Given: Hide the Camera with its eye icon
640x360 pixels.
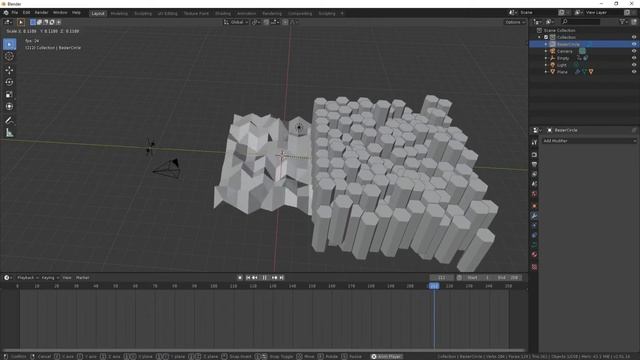Looking at the screenshot, I should click(634, 51).
